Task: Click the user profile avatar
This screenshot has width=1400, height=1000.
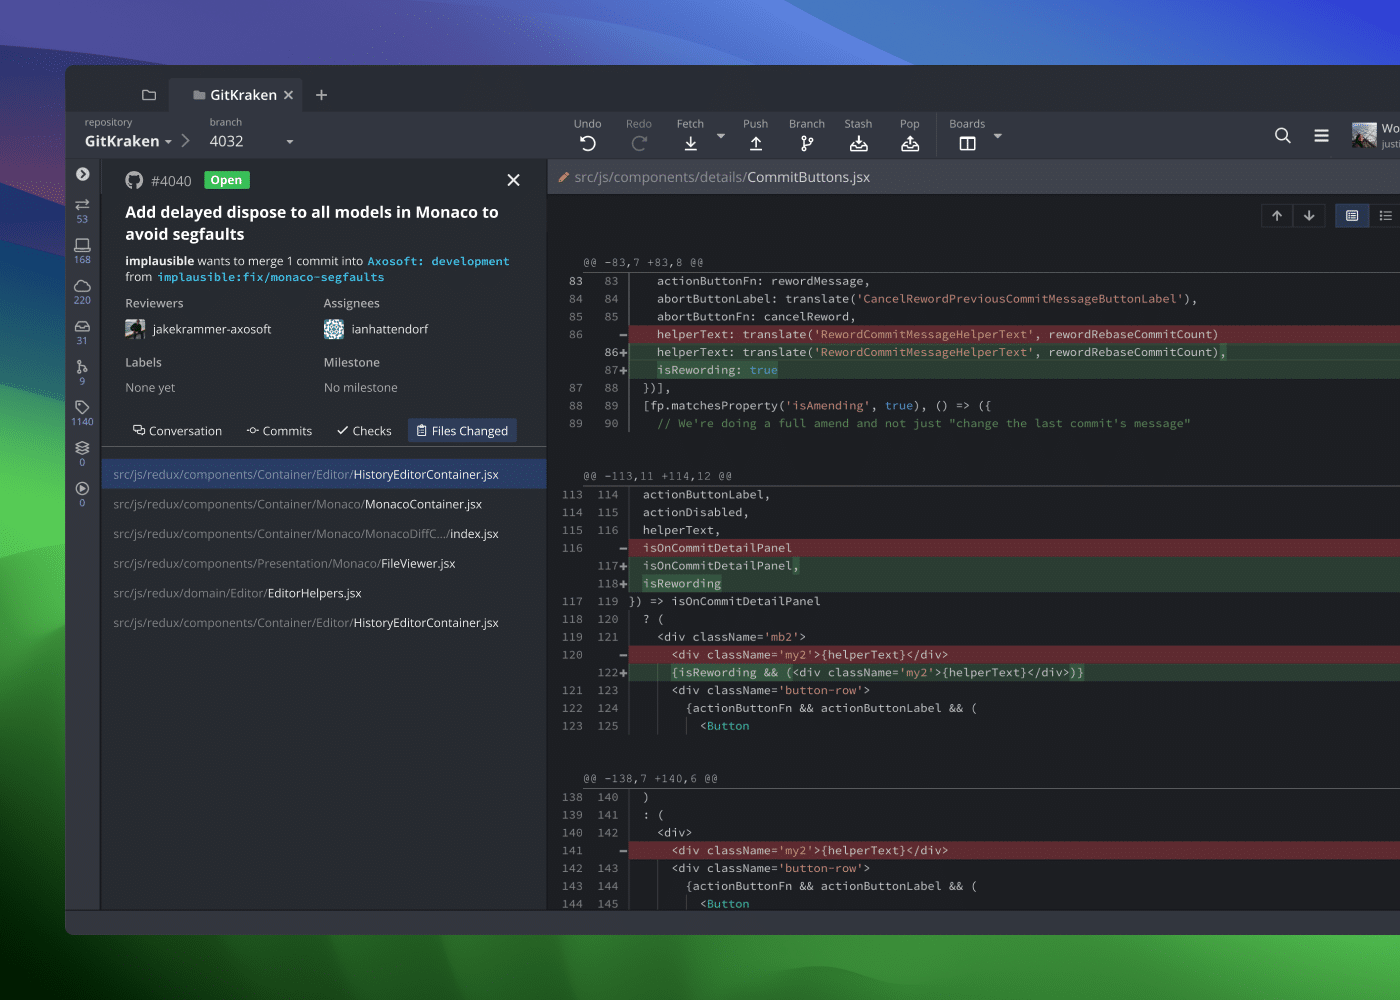Action: [x=1364, y=135]
